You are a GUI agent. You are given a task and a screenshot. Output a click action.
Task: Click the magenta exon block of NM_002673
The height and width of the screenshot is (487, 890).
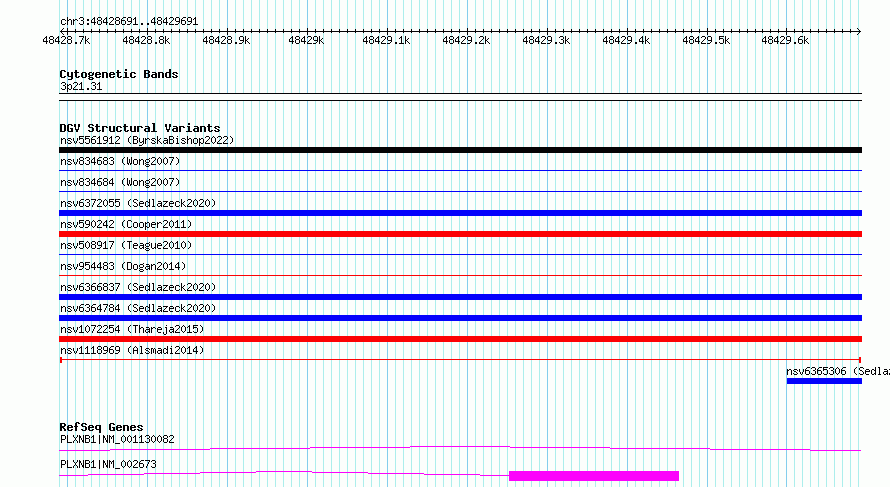point(594,476)
